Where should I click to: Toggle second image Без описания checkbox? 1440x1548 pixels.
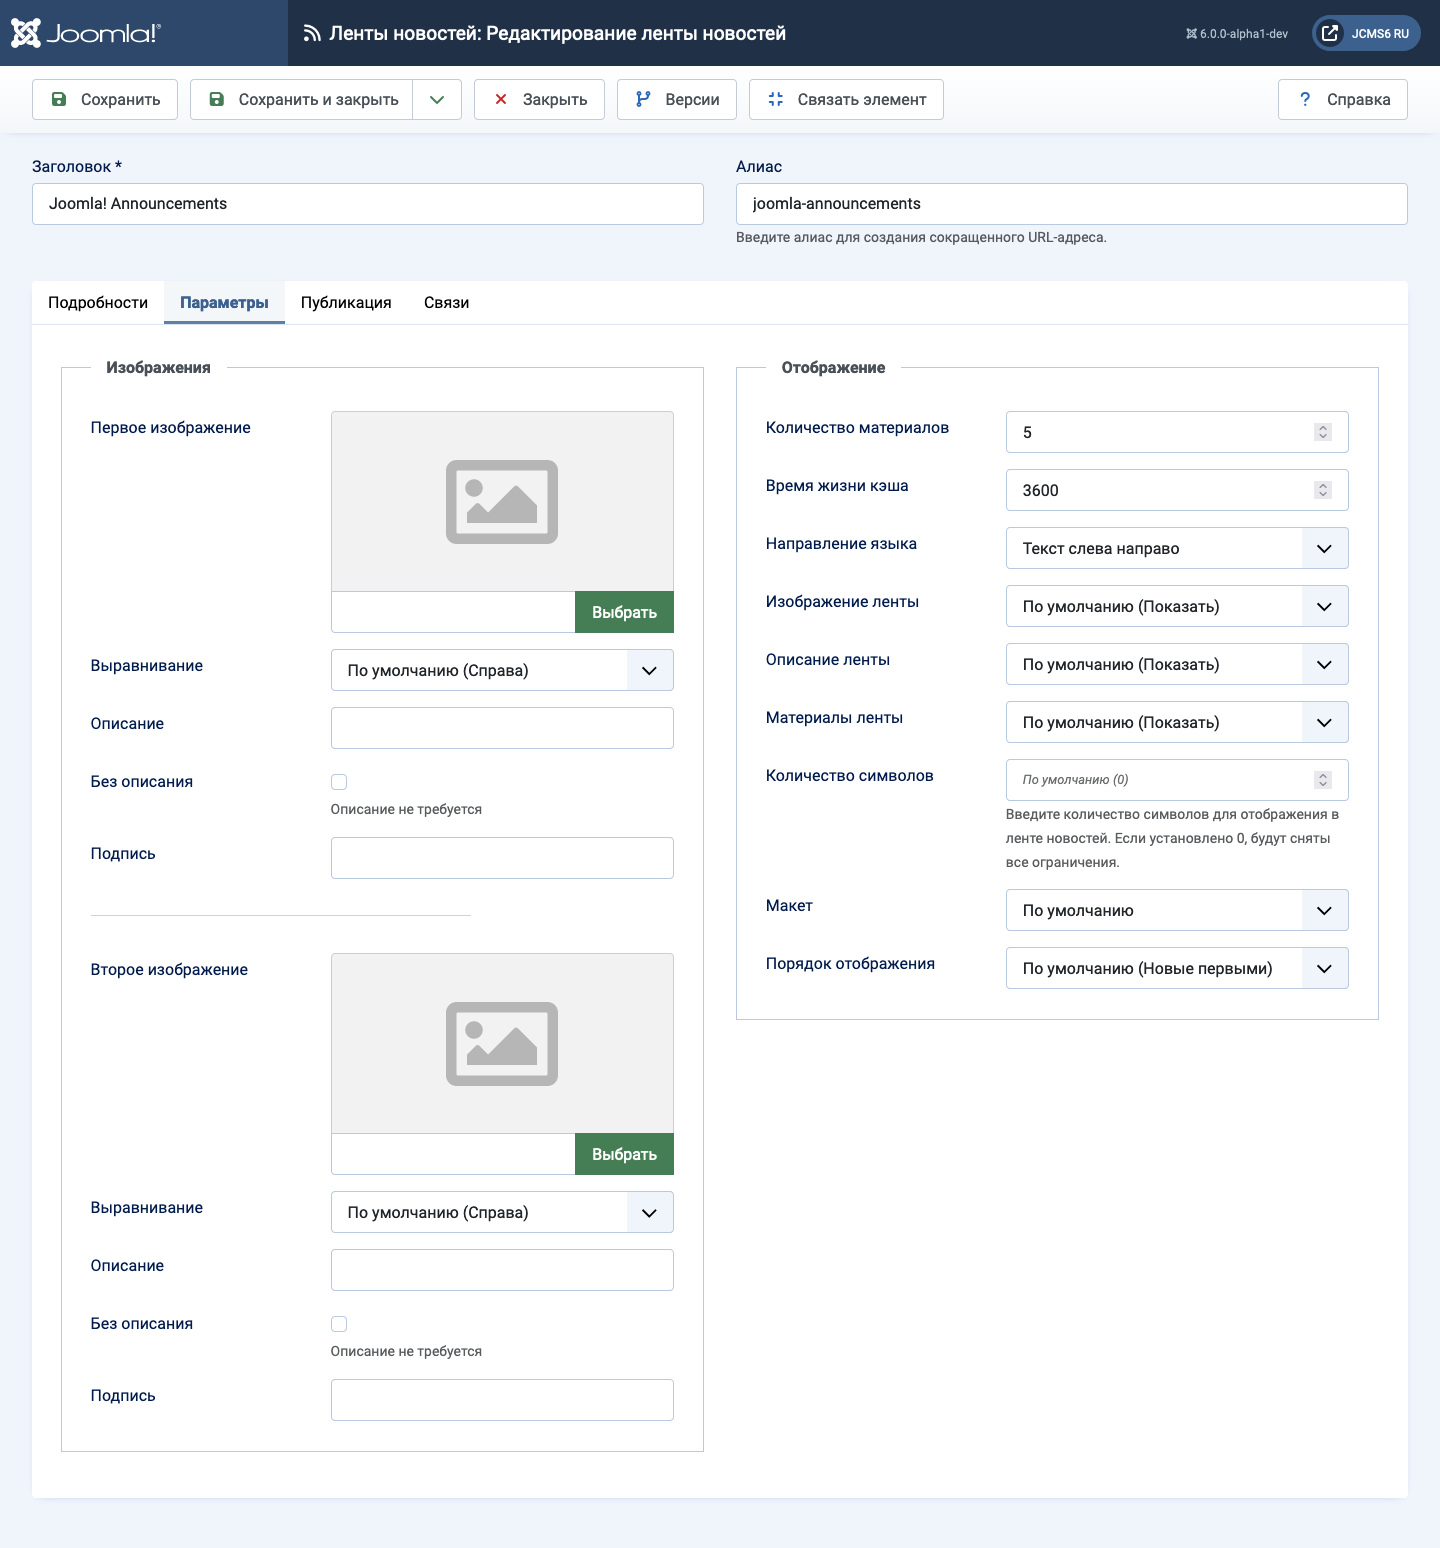(x=339, y=1324)
